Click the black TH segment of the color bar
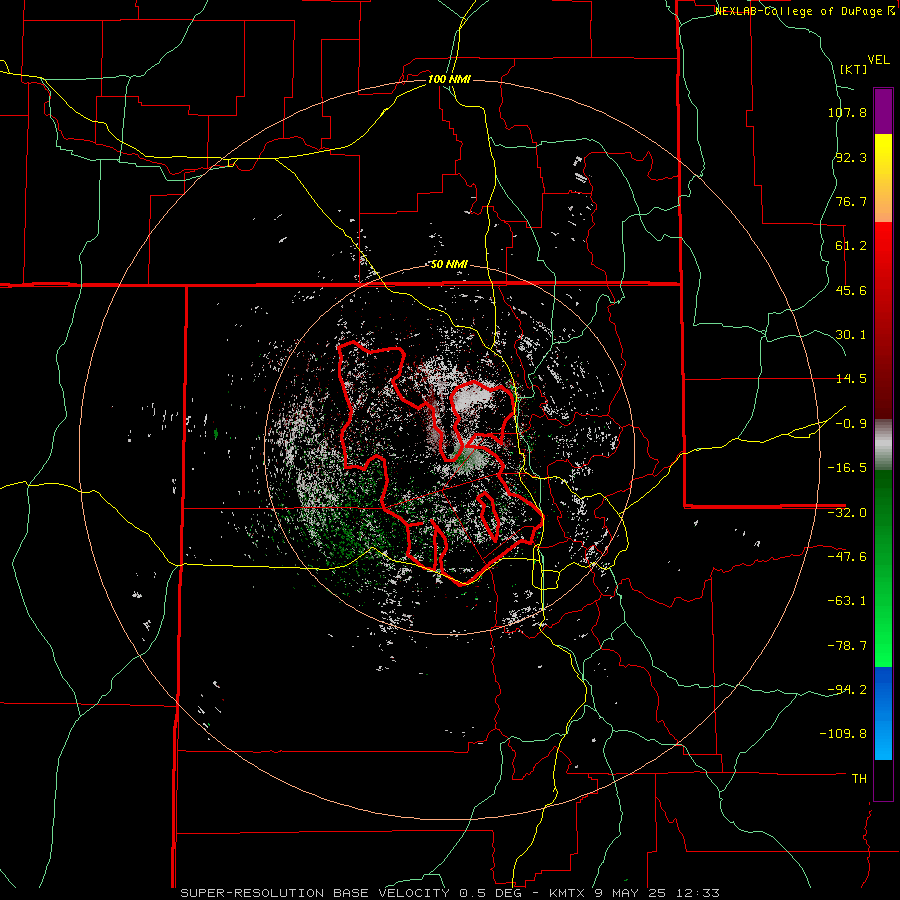This screenshot has width=900, height=900. point(883,779)
